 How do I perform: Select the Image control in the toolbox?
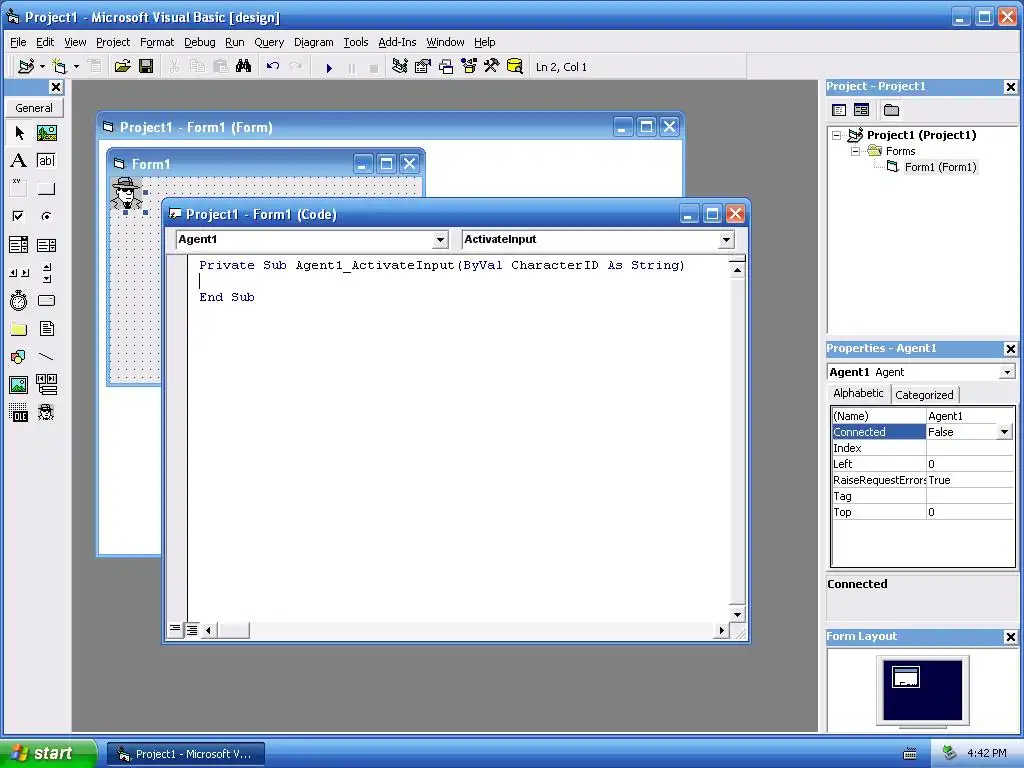point(19,385)
